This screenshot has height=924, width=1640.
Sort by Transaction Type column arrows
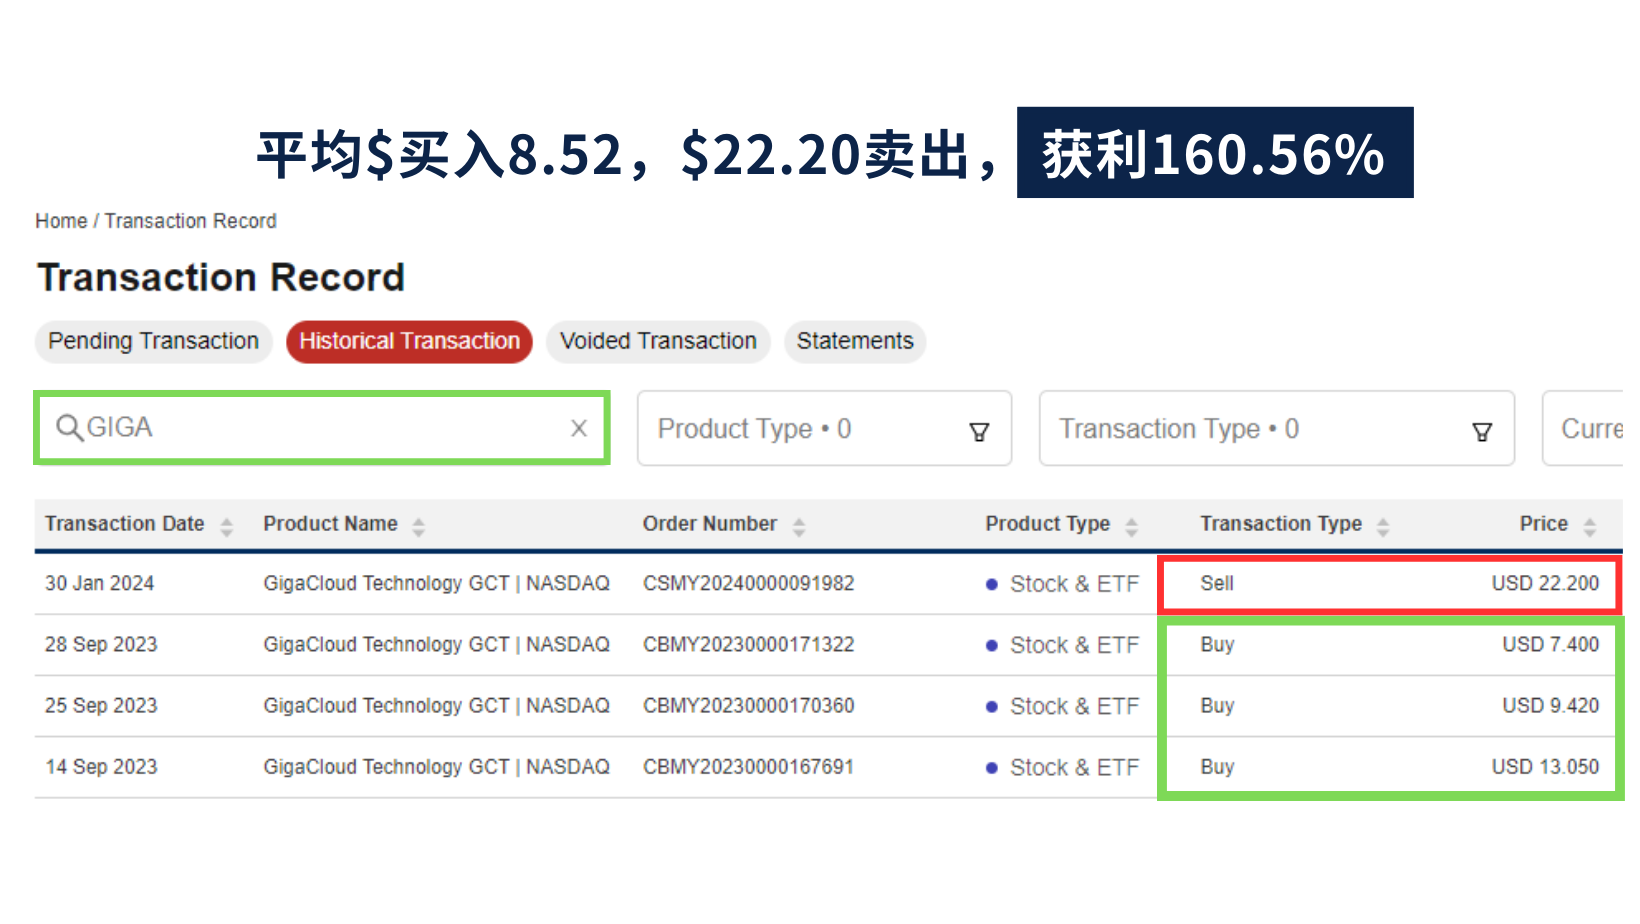[1383, 526]
